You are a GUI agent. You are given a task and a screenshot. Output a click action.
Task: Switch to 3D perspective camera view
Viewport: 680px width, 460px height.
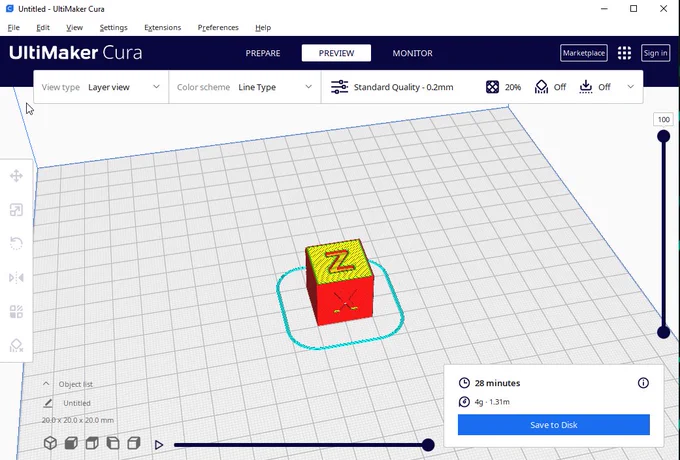[x=50, y=443]
